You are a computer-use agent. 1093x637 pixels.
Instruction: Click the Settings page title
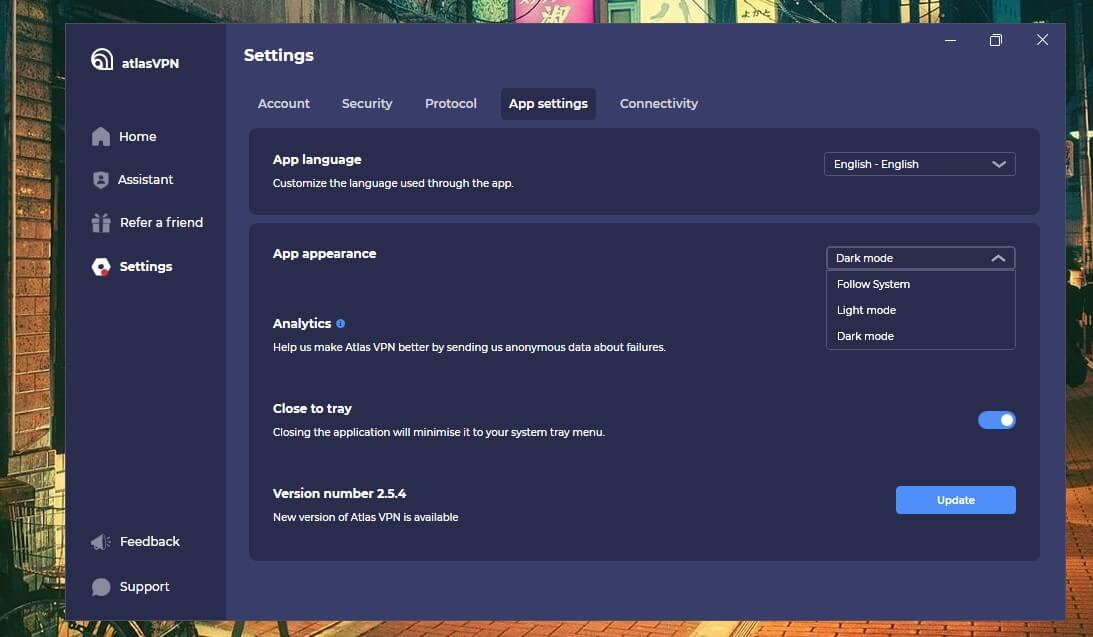click(278, 55)
